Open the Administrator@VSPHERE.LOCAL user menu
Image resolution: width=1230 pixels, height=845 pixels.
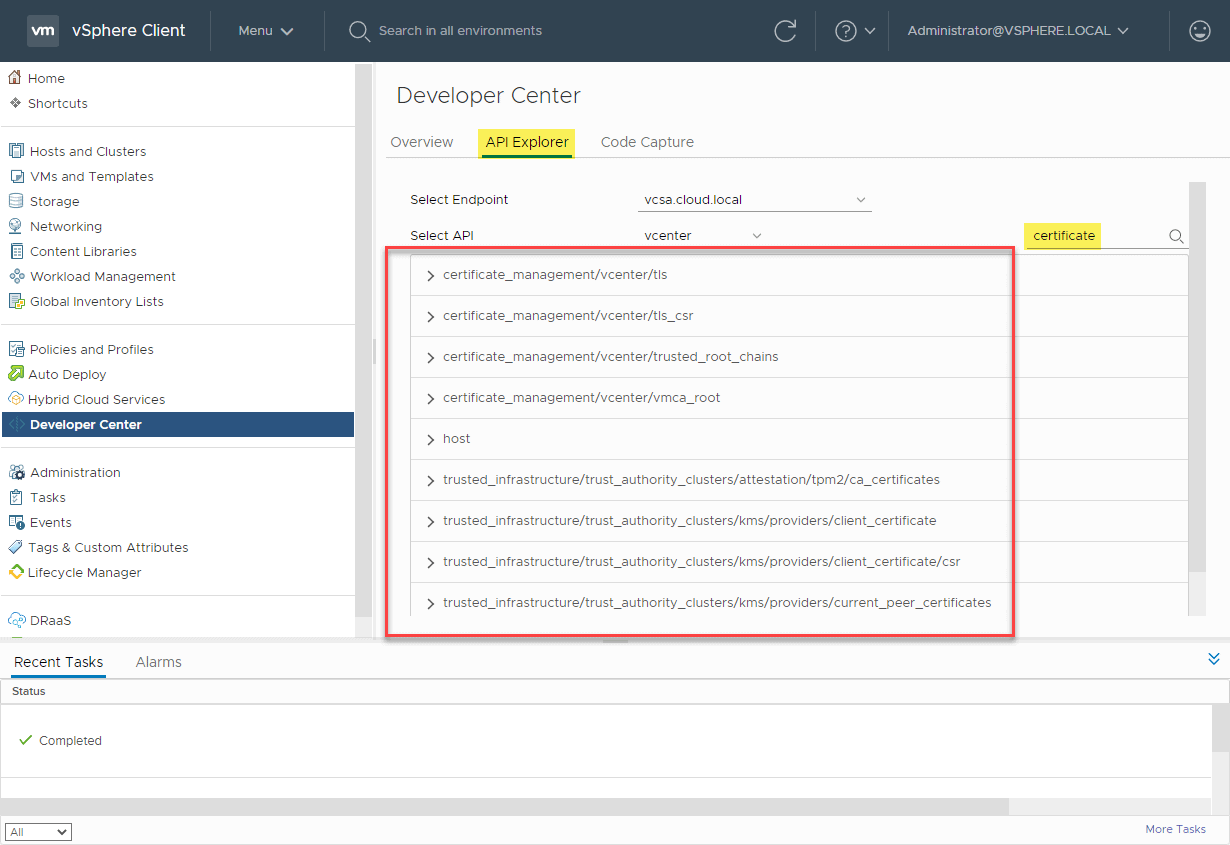tap(1018, 31)
